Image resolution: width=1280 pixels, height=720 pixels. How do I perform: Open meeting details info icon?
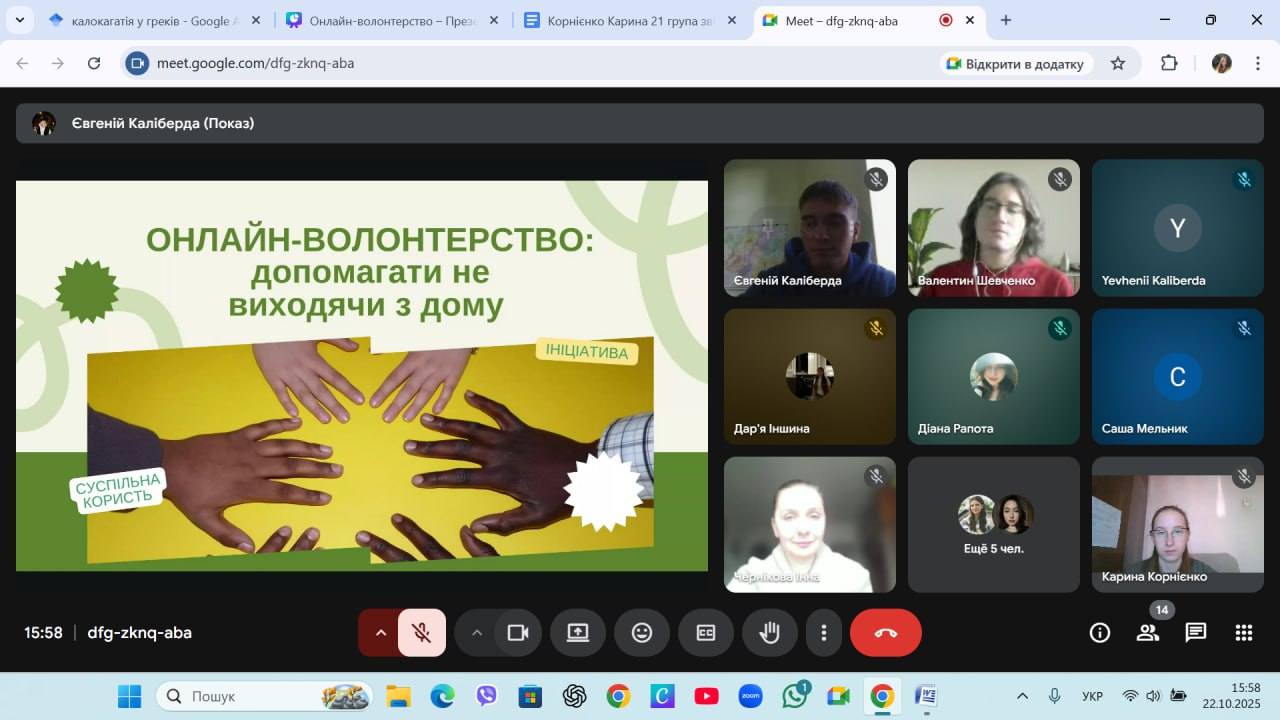point(1100,633)
